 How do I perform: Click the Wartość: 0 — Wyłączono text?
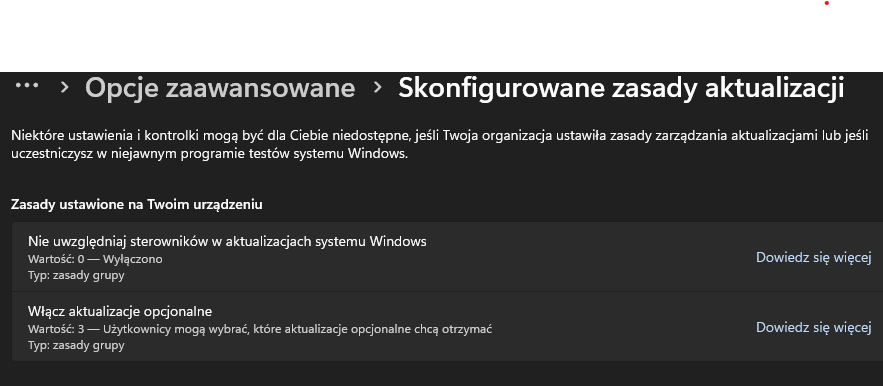pyautogui.click(x=95, y=259)
